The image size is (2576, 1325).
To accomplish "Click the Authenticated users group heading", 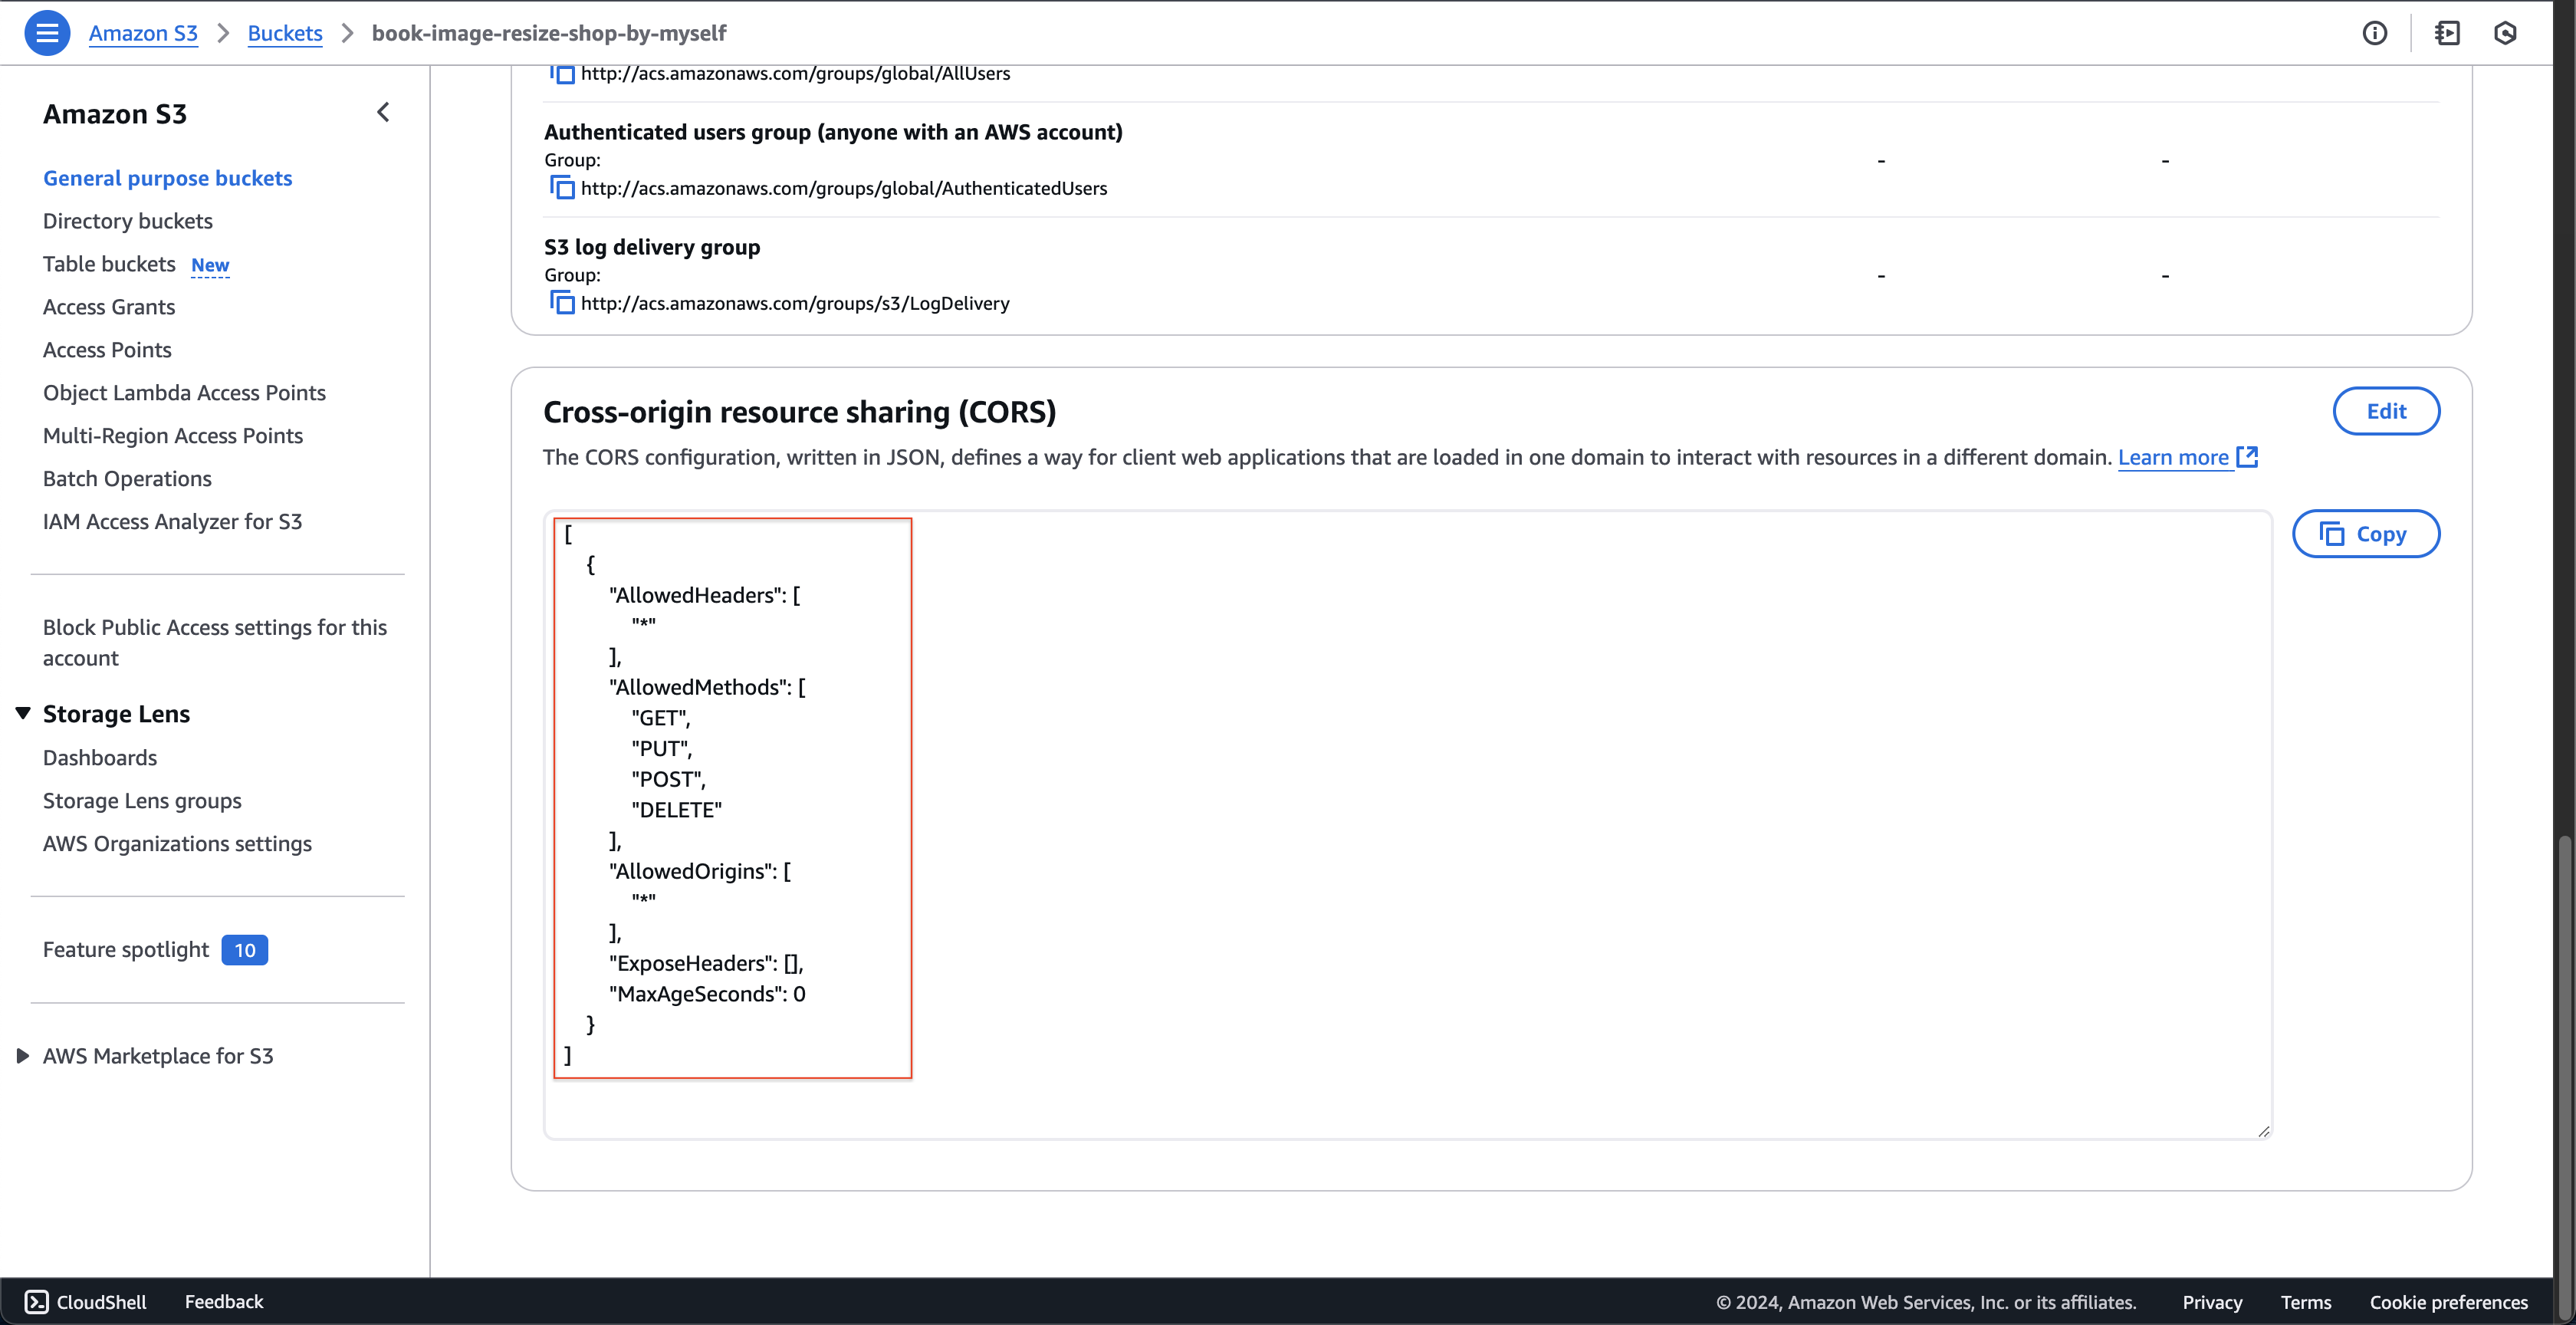I will tap(833, 132).
